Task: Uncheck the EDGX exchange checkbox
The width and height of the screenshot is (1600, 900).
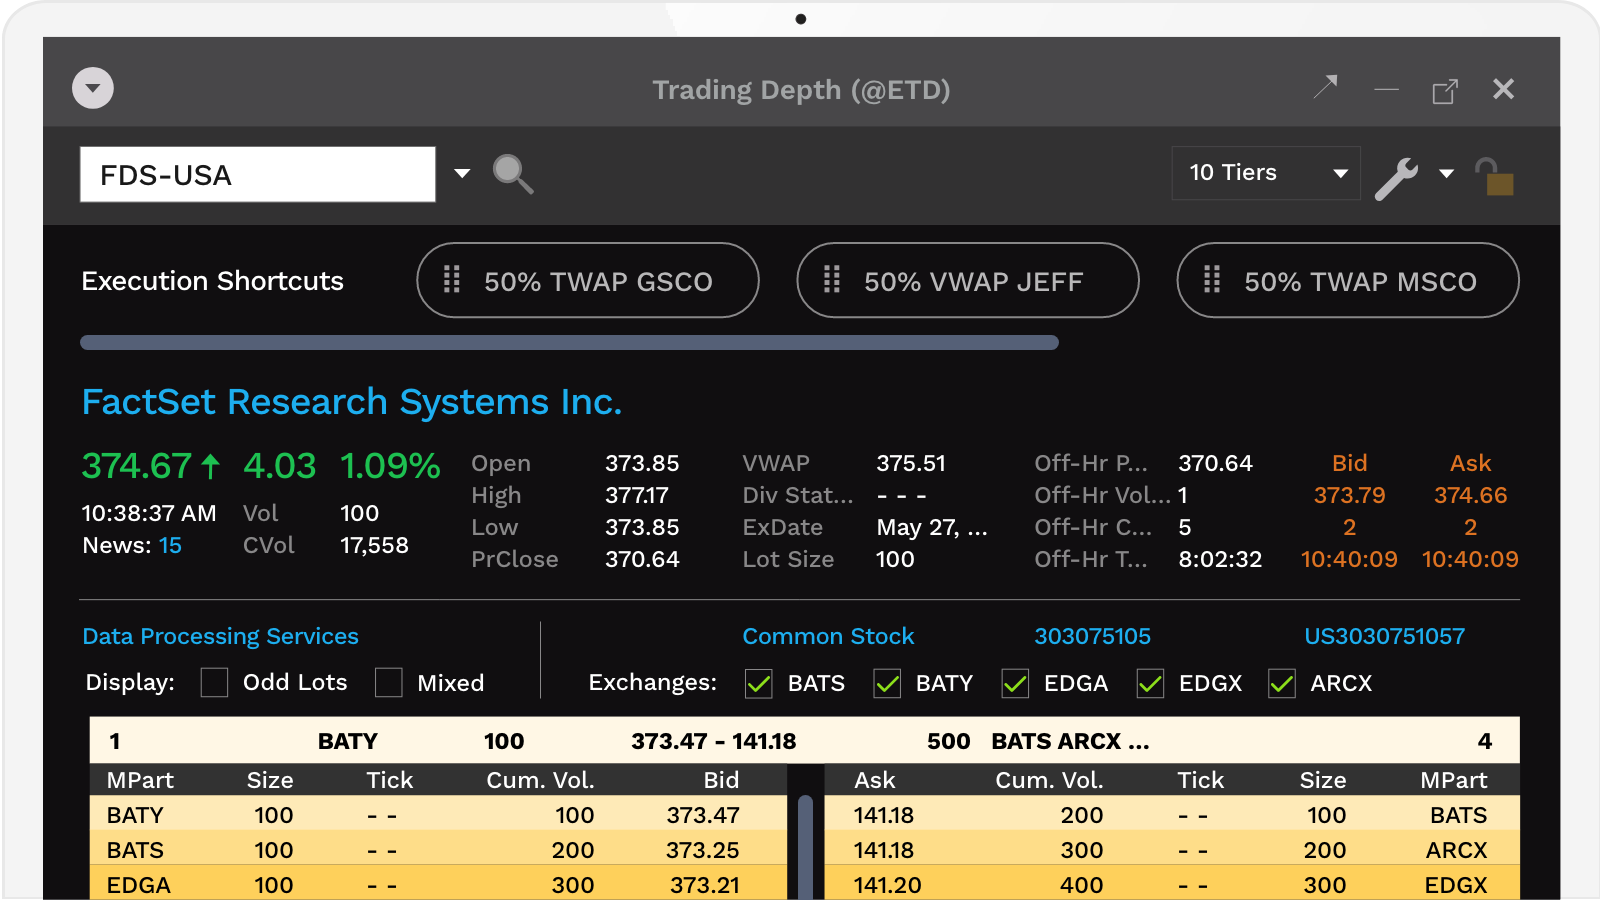Action: tap(1150, 684)
